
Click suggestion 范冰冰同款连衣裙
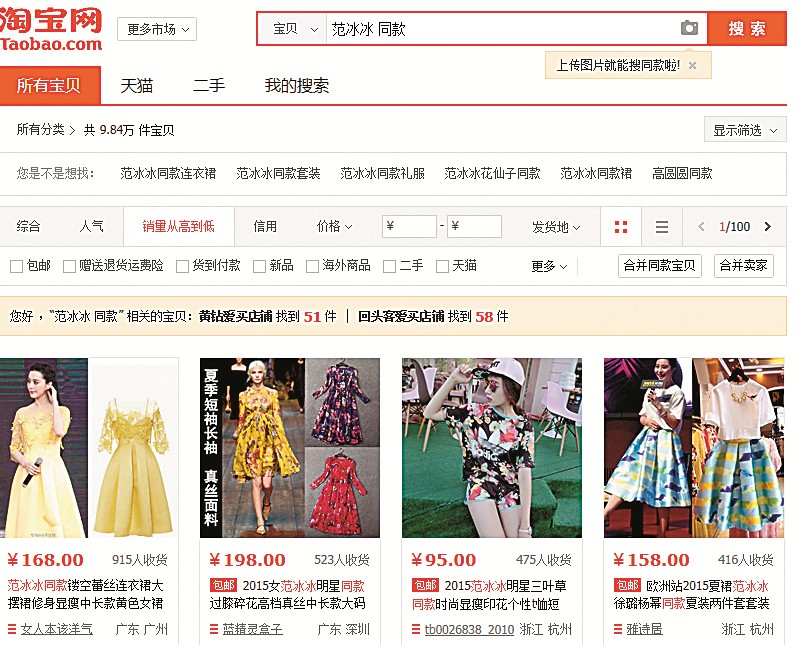(x=168, y=173)
